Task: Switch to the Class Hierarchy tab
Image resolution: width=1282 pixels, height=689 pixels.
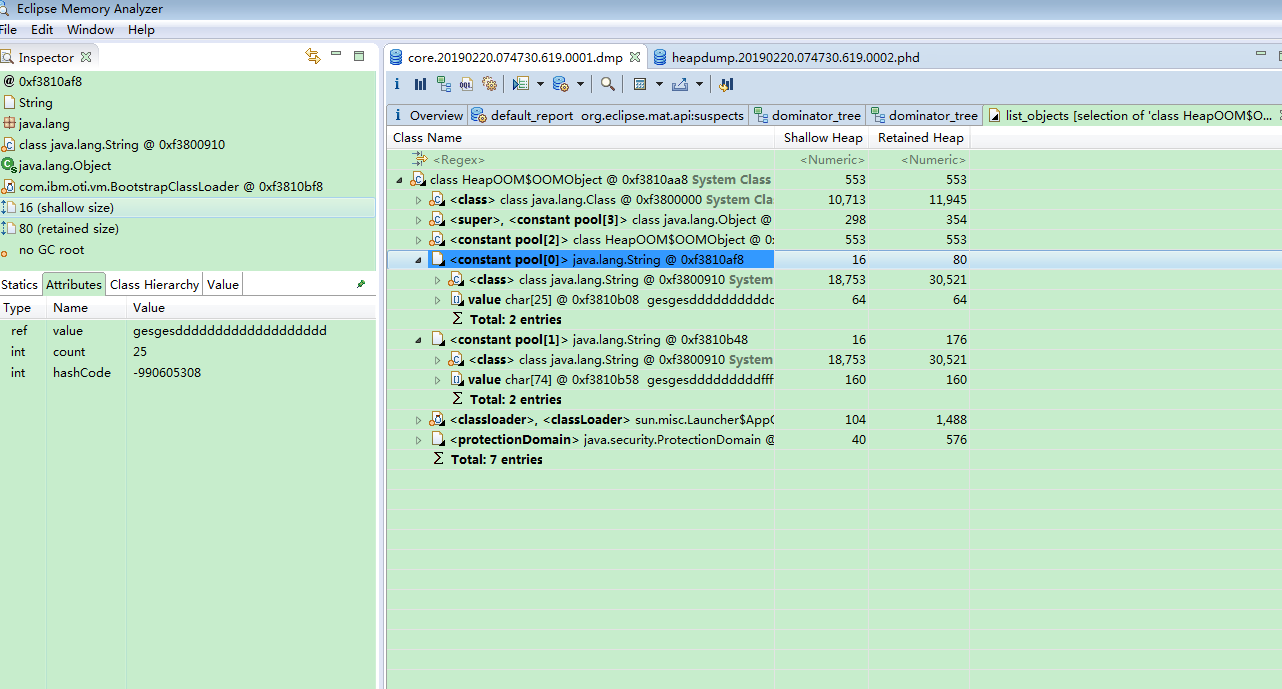Action: 154,285
